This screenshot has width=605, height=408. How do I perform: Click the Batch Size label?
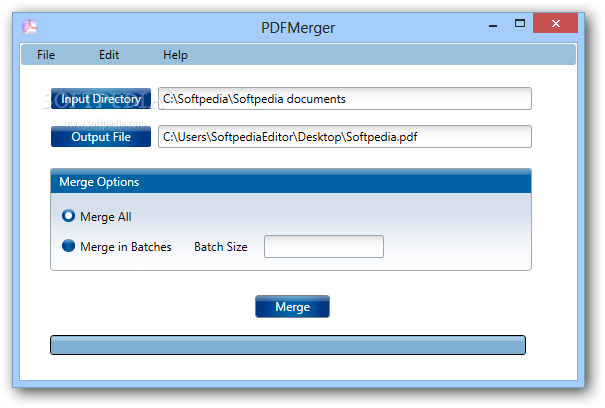tap(221, 247)
